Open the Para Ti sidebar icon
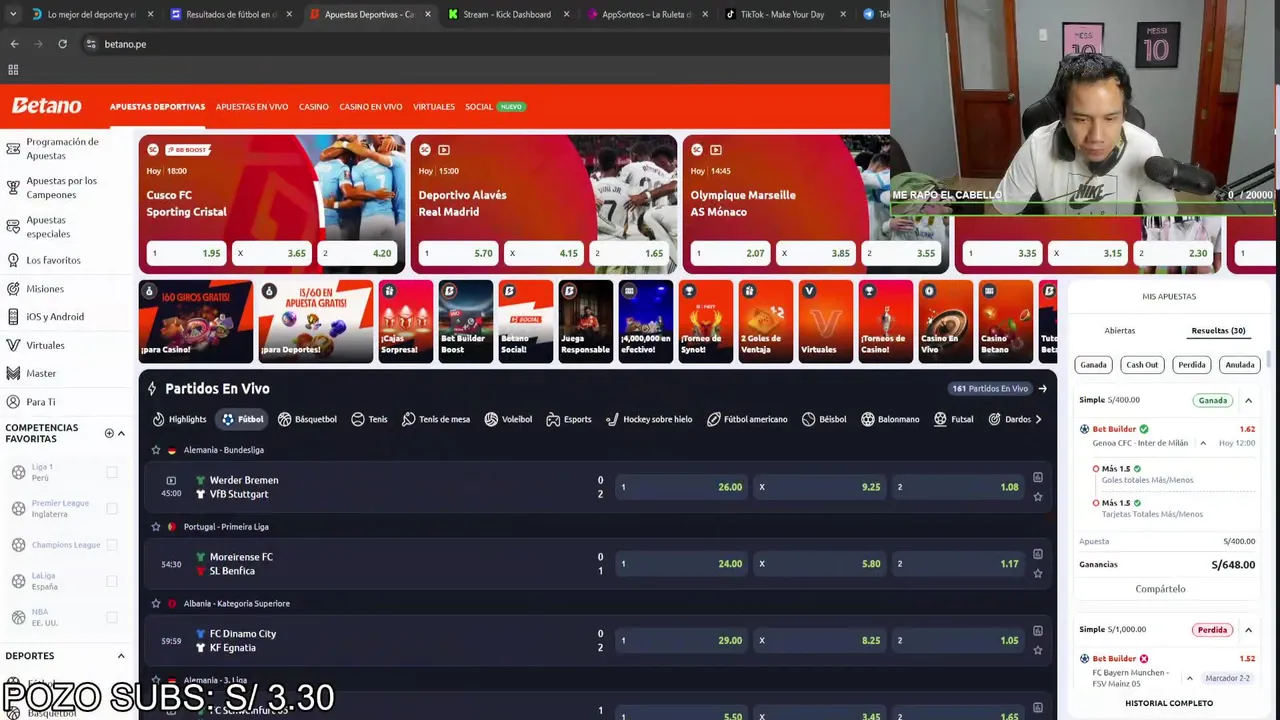Image resolution: width=1280 pixels, height=720 pixels. (x=13, y=402)
